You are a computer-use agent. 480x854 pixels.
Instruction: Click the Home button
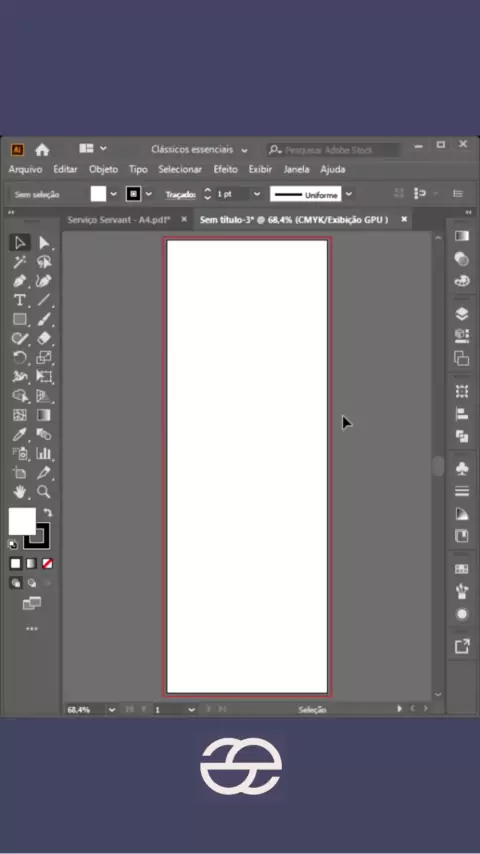(42, 150)
